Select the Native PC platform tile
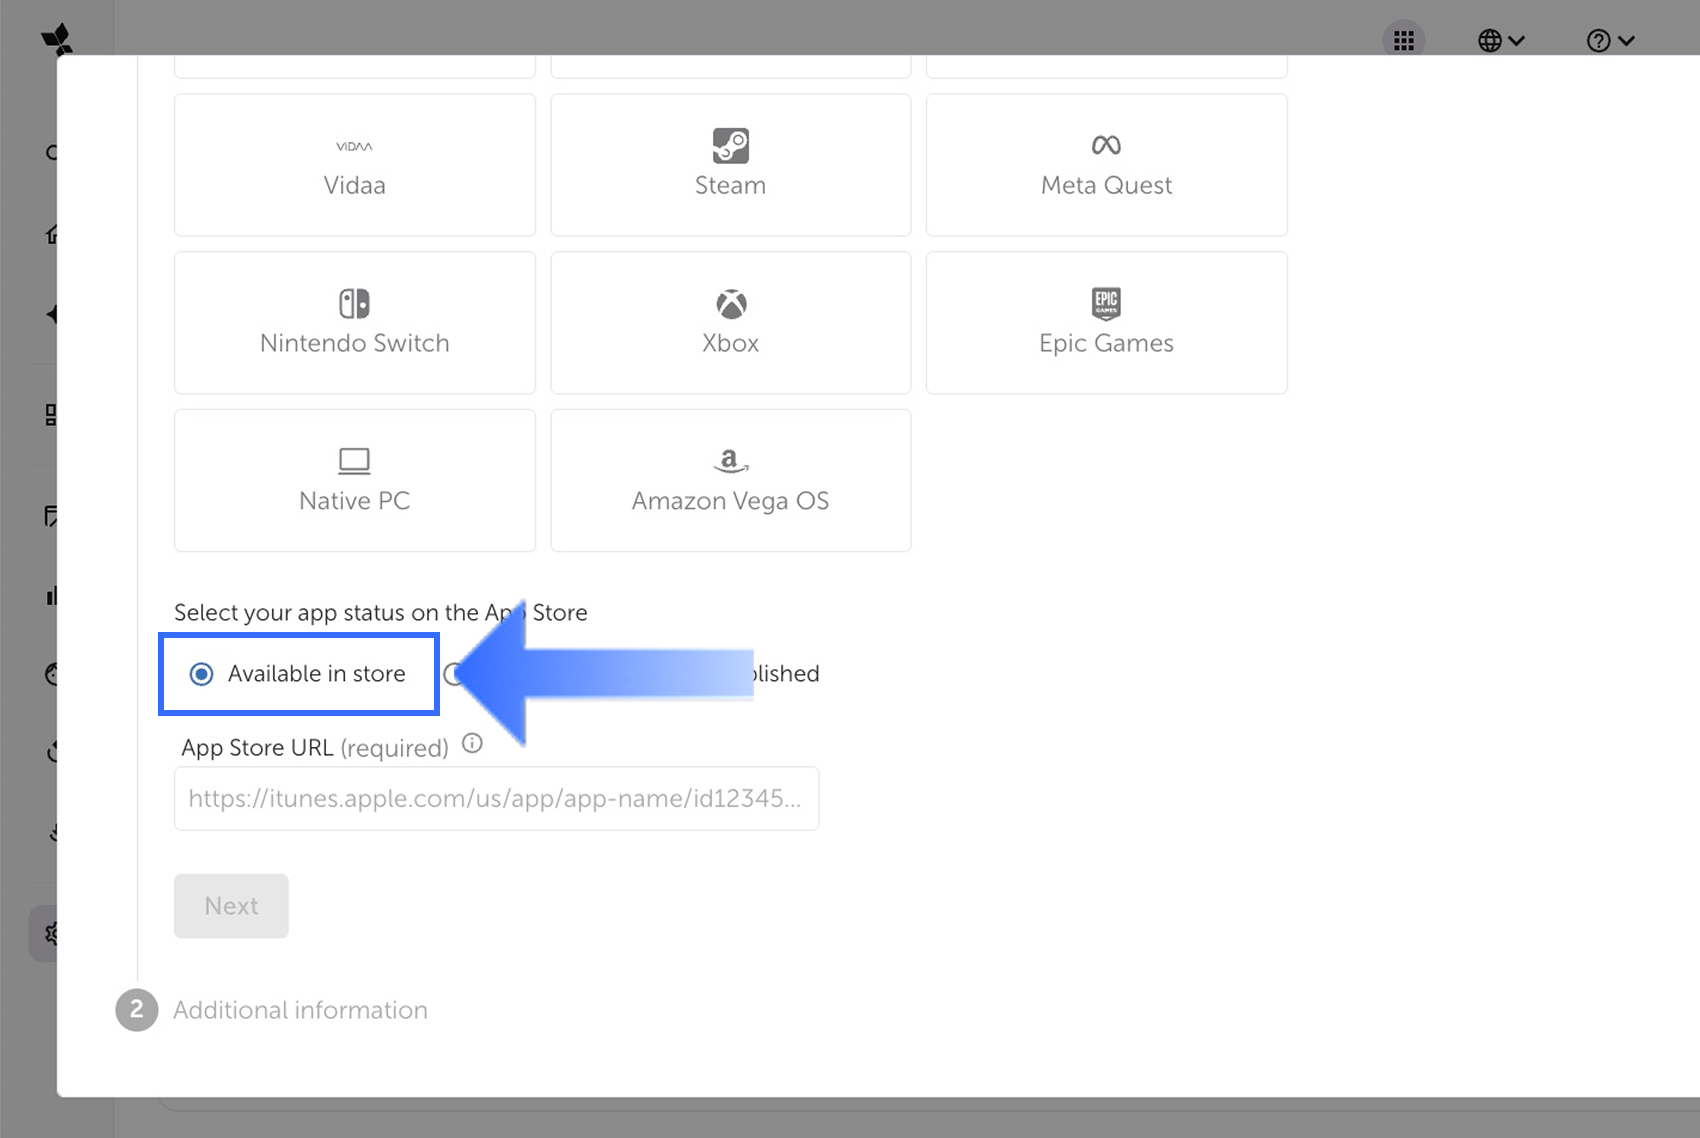The width and height of the screenshot is (1700, 1138). [354, 480]
